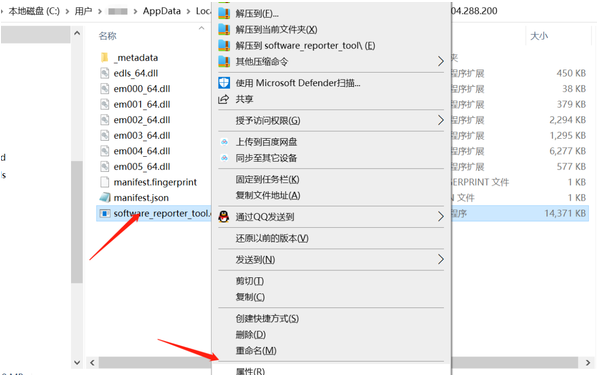Click horizontal scrollbar right arrow
Screen dimensions: 599x375
588,362
